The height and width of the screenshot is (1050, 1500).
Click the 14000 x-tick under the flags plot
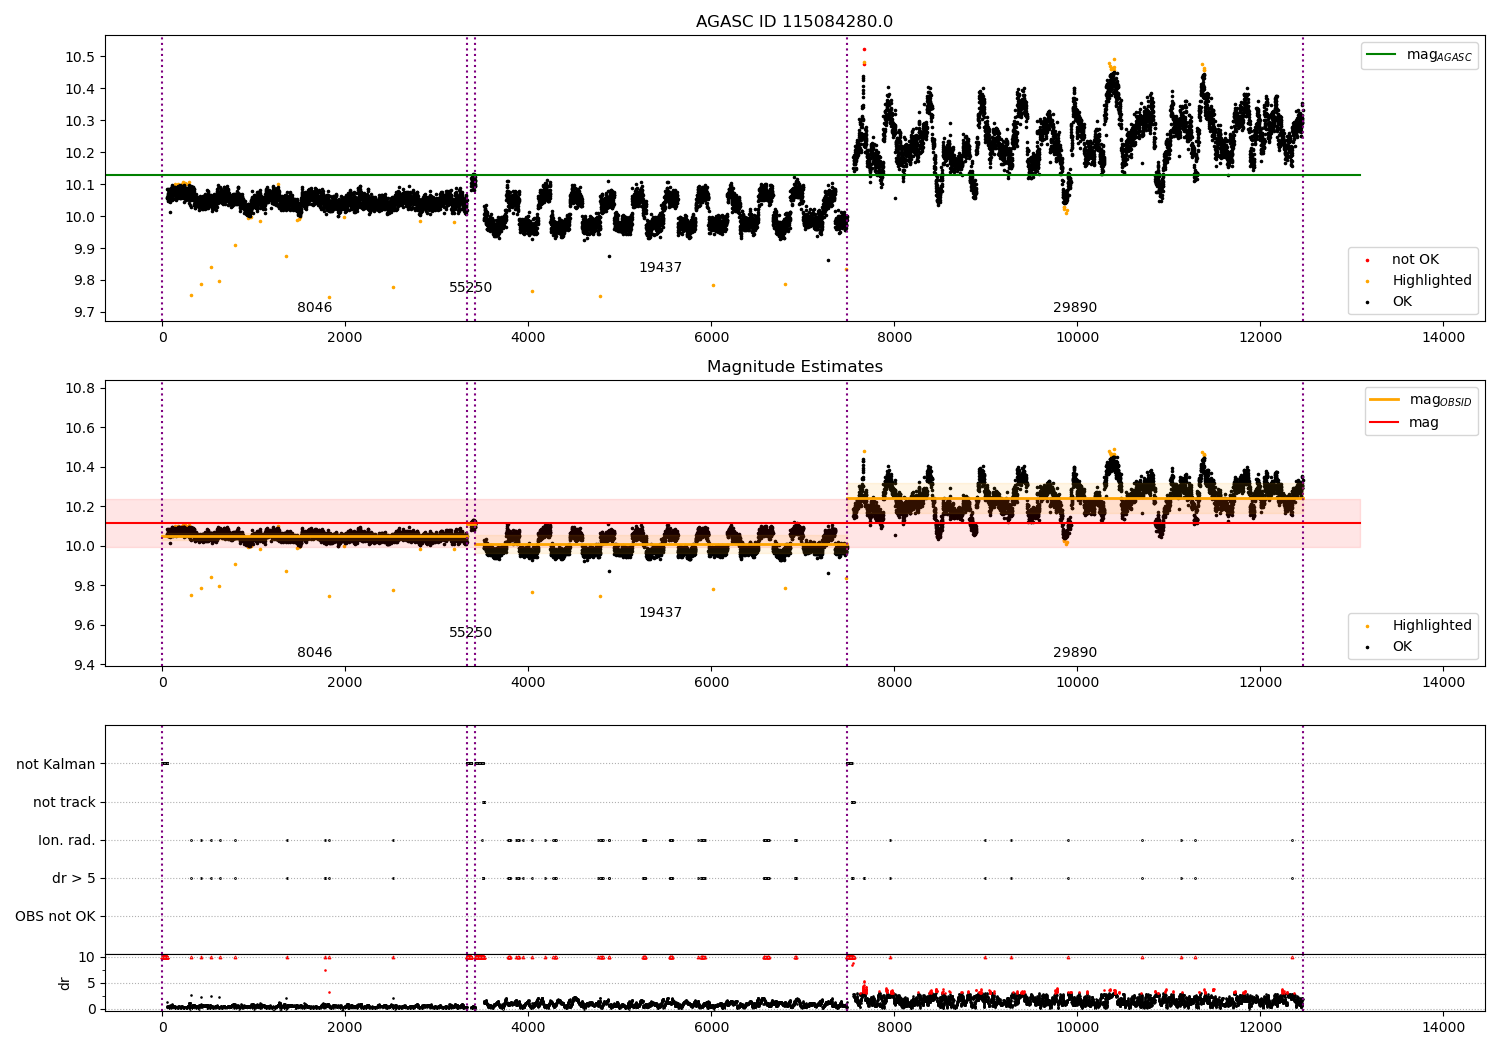(x=1443, y=1027)
